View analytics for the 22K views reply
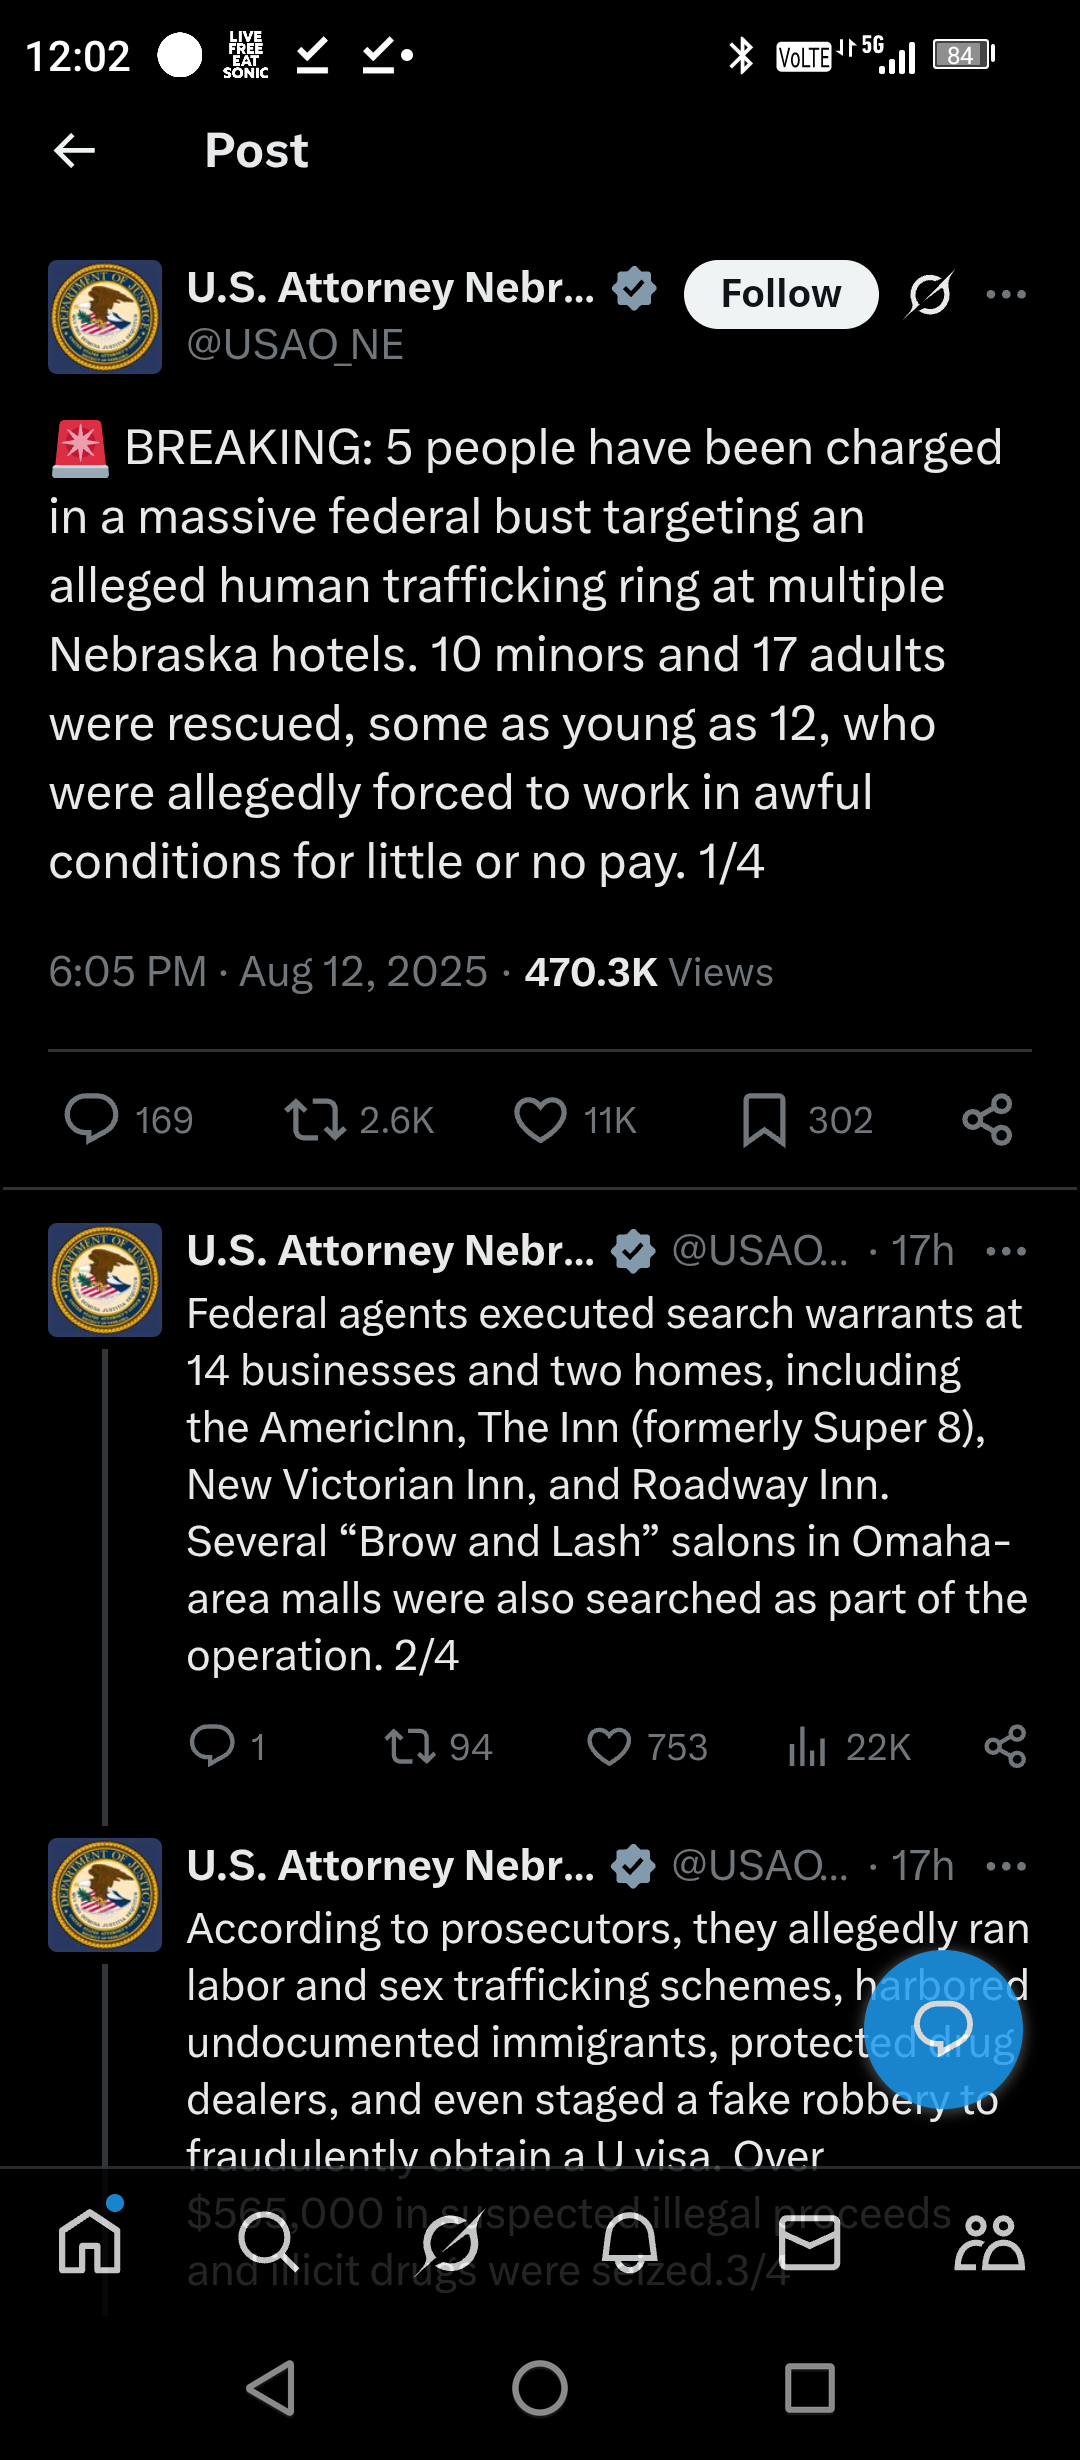The height and width of the screenshot is (2460, 1080). pyautogui.click(x=808, y=1747)
